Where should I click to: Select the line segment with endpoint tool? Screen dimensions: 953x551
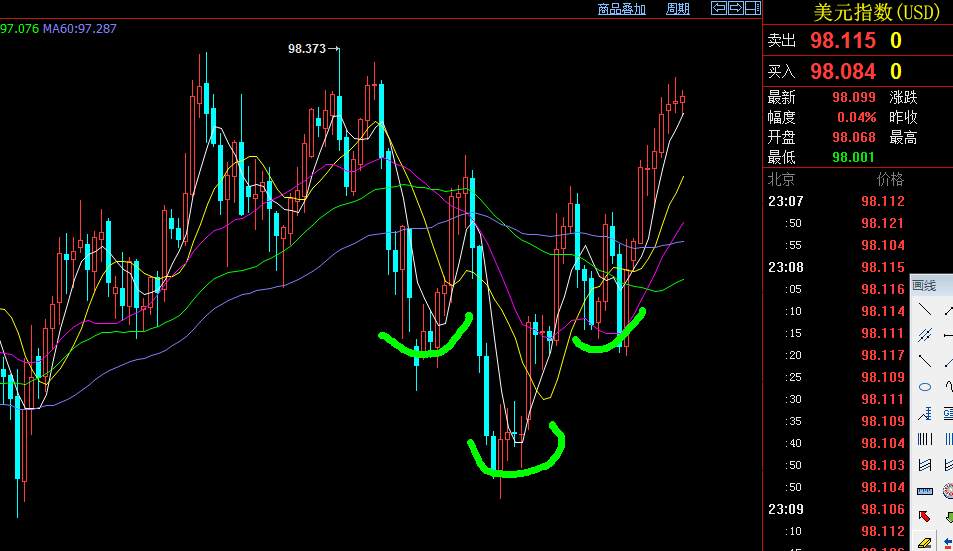point(924,361)
